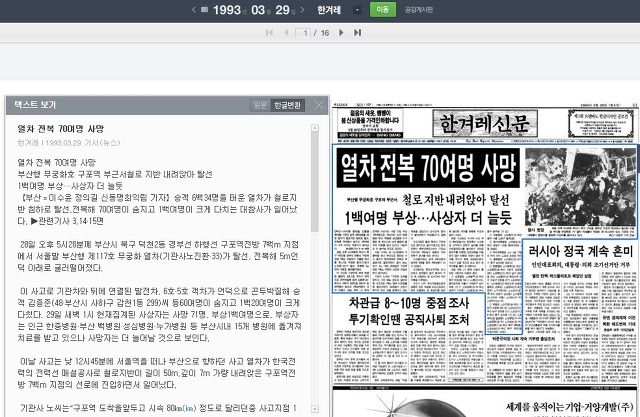This screenshot has height=417, width=640.
Task: Open the calendar icon beside 1993
Action: point(205,10)
